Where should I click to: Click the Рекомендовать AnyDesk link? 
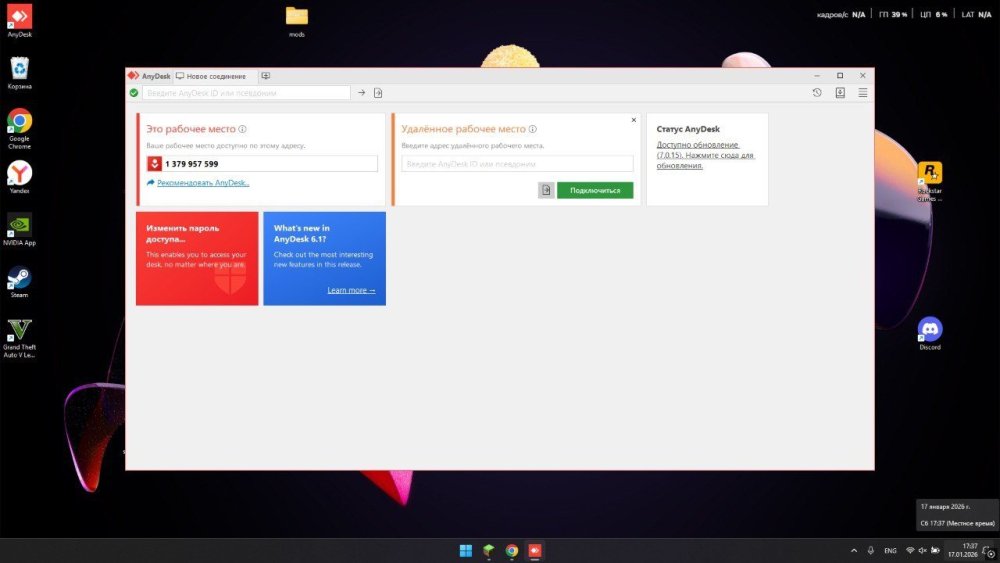(203, 183)
